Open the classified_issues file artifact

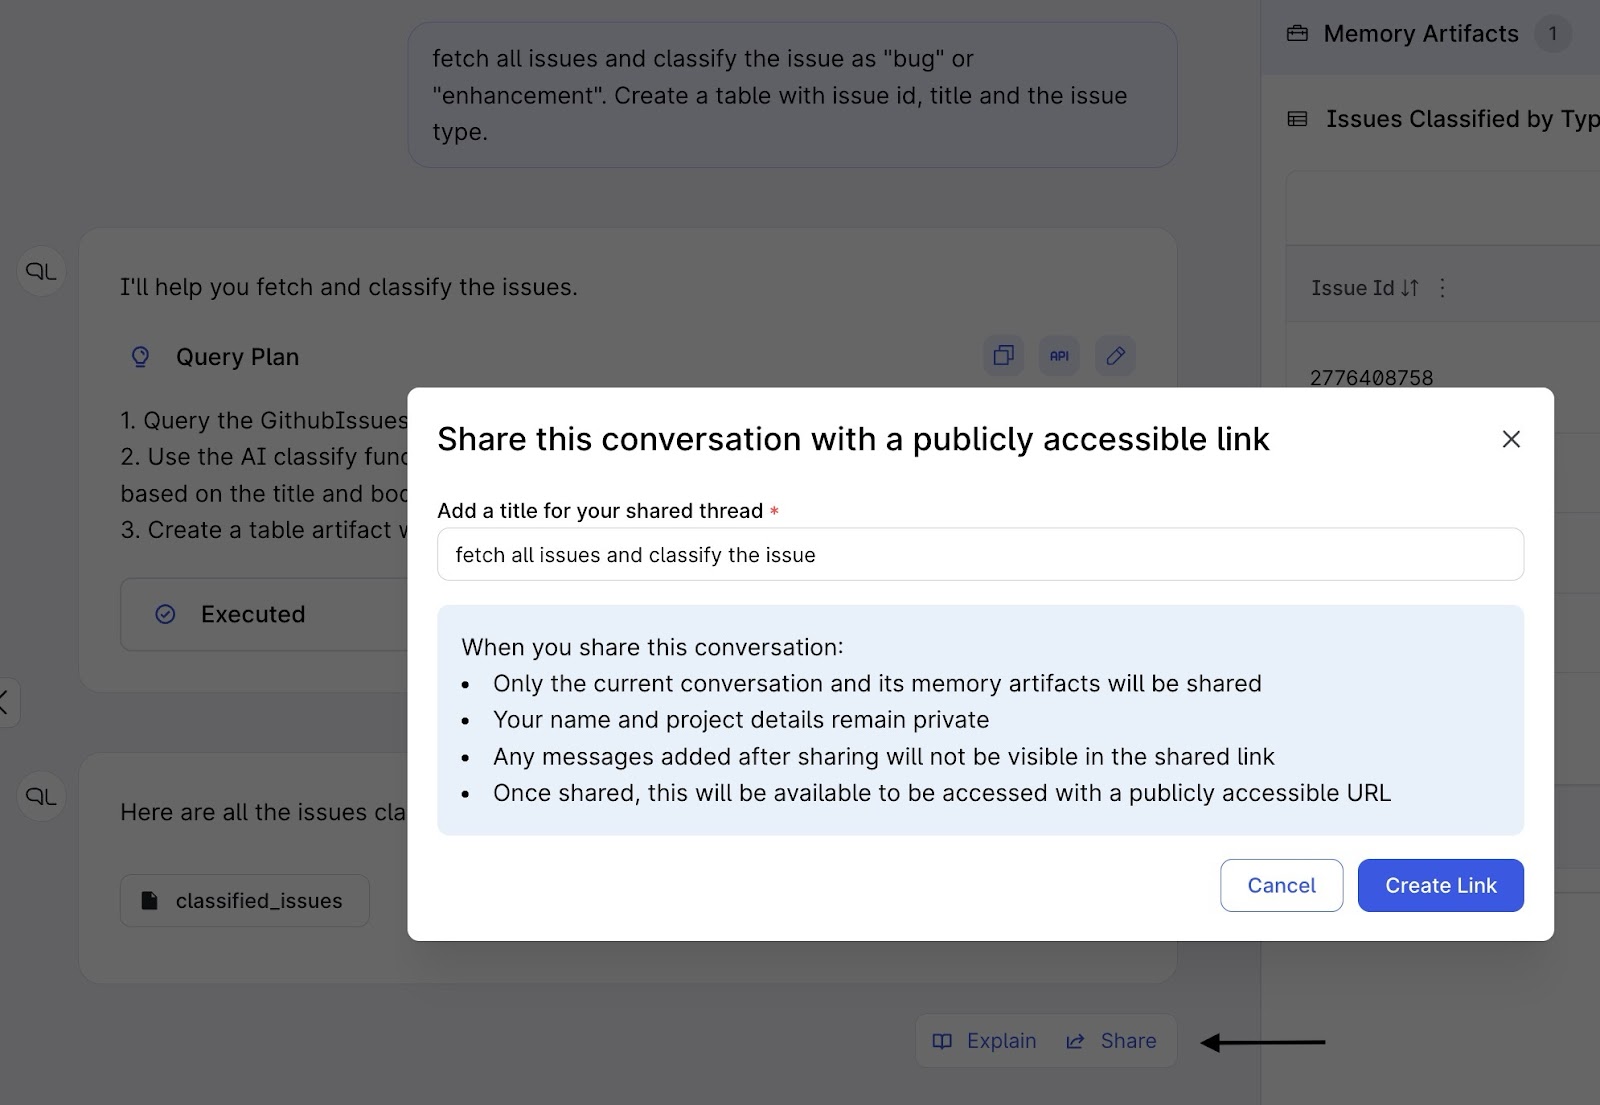coord(245,901)
